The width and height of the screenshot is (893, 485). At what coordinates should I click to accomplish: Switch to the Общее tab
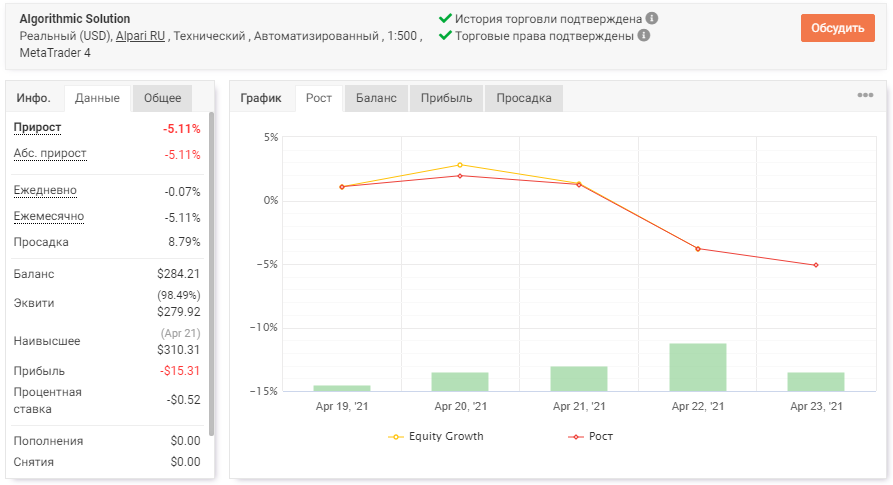coord(162,98)
